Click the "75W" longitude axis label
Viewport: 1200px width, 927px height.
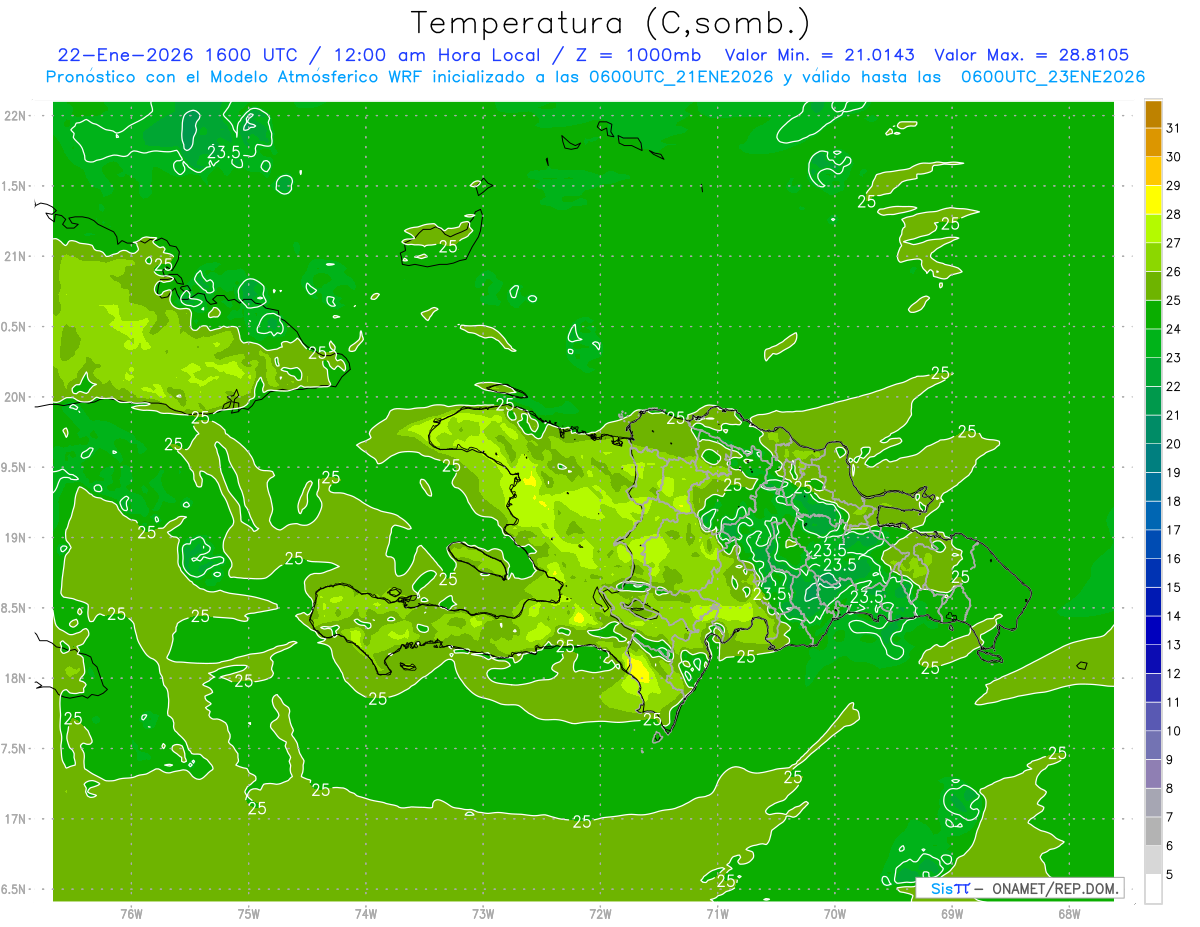pos(249,914)
